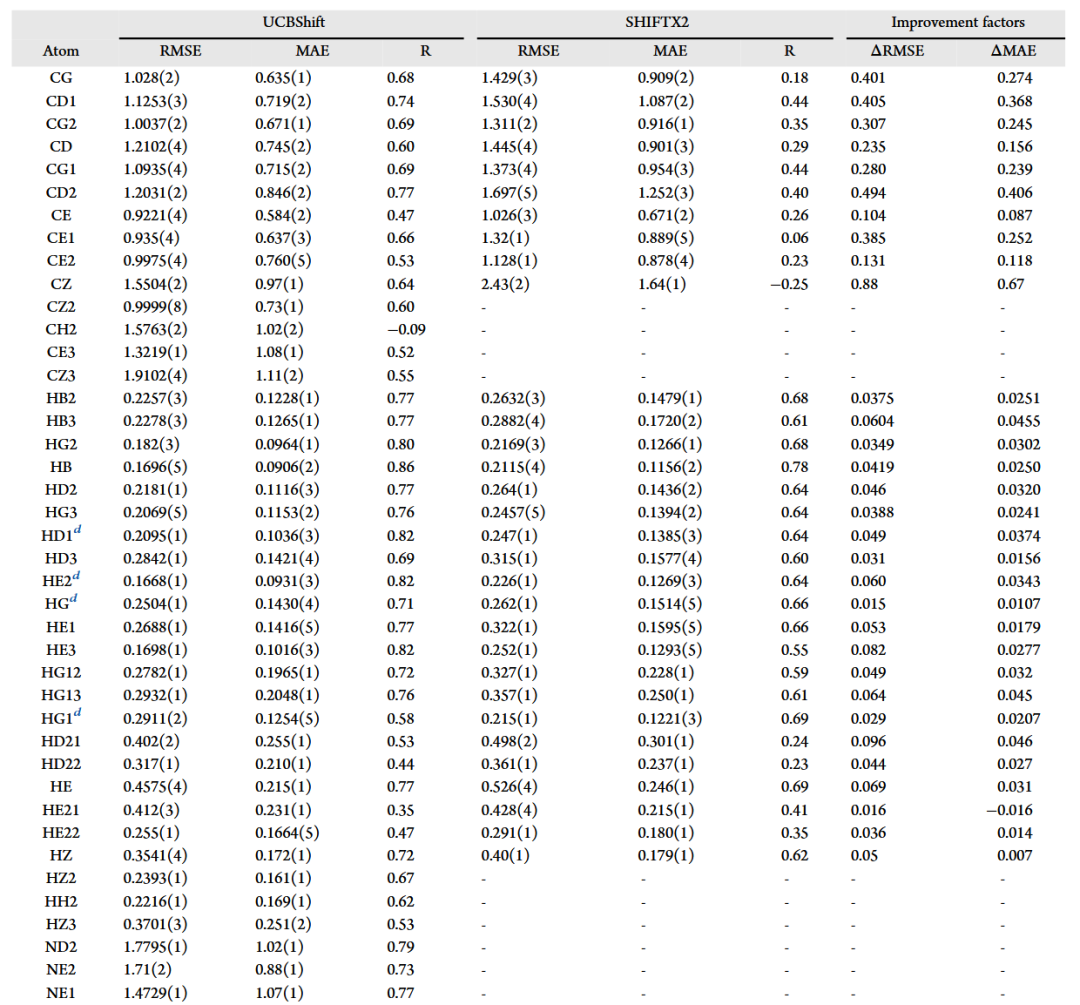Click the value 2.43(2) in CZ row
This screenshot has height=1005, width=1080.
(x=505, y=284)
